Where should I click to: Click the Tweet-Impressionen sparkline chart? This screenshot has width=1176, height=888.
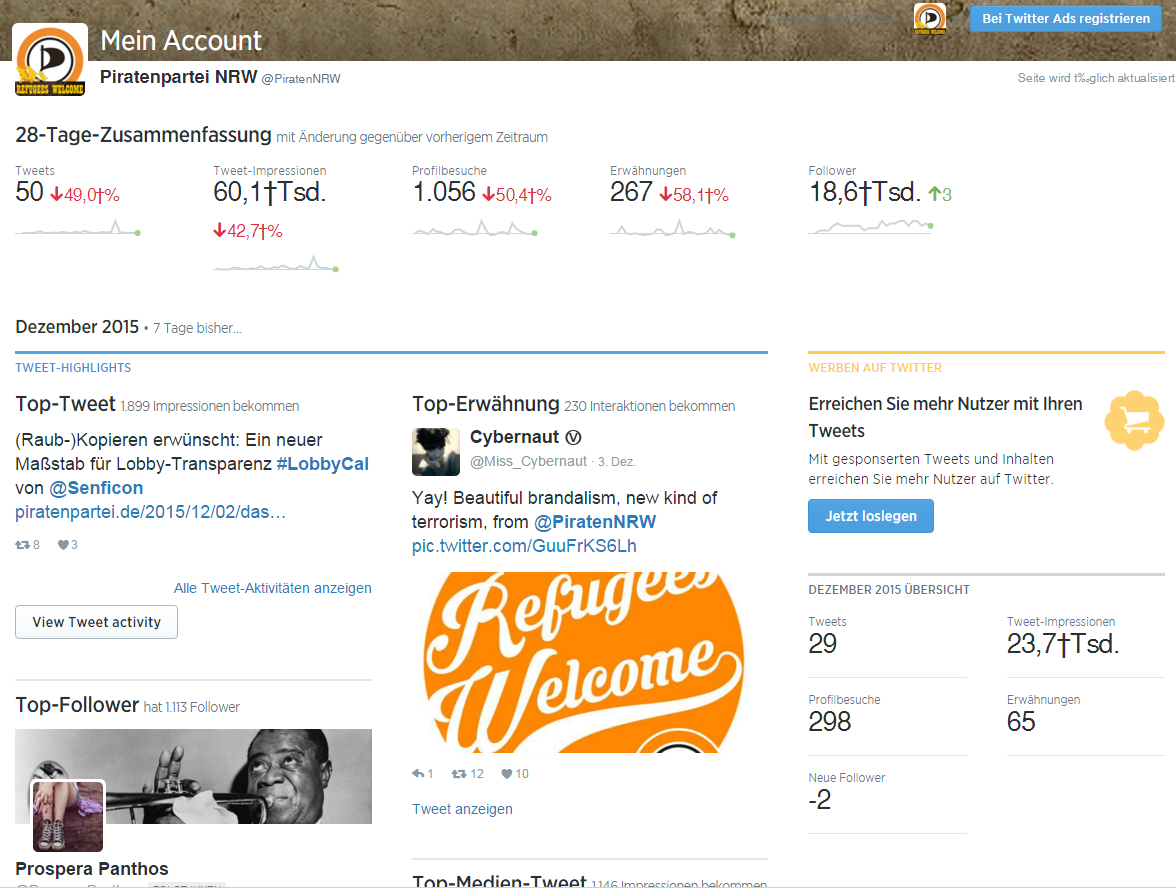pos(276,263)
